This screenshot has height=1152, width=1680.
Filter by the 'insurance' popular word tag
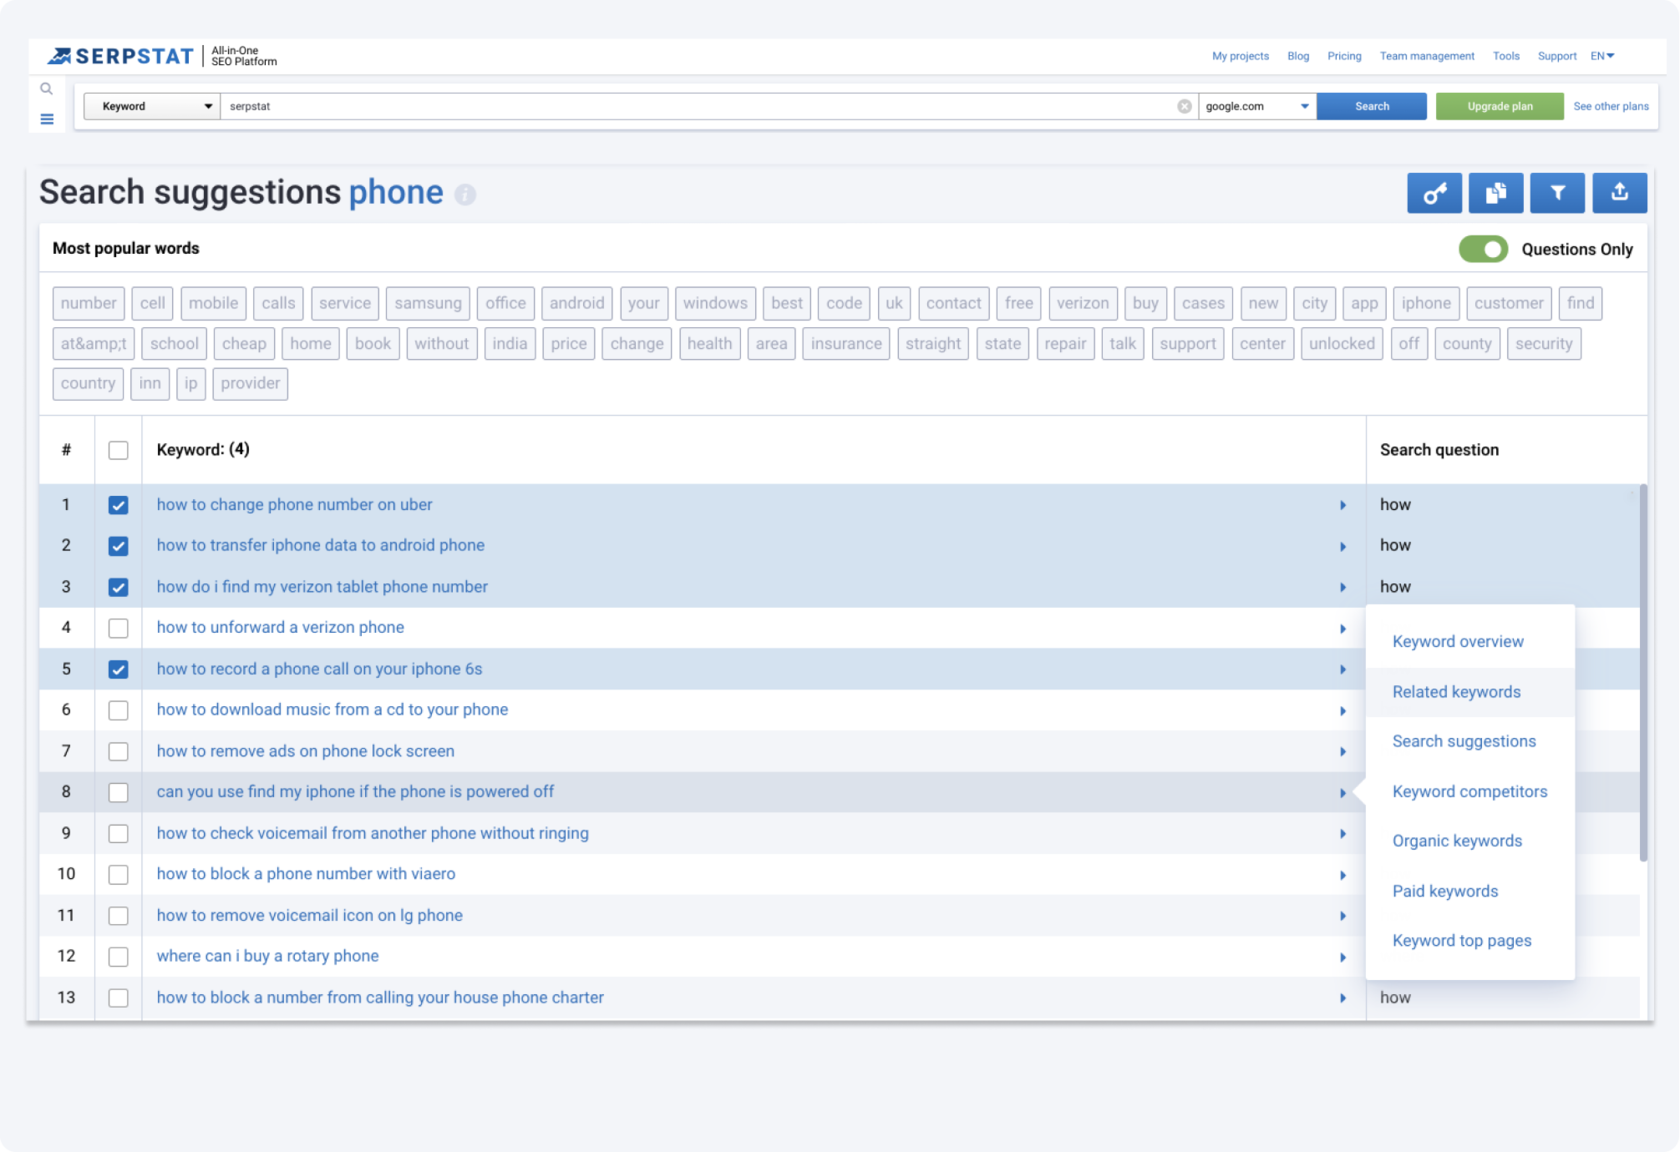(x=846, y=344)
